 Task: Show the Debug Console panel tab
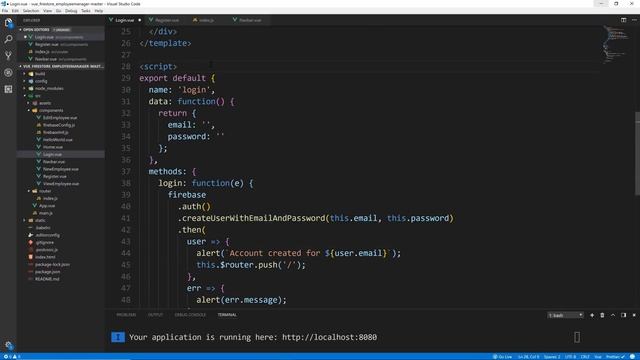190,315
